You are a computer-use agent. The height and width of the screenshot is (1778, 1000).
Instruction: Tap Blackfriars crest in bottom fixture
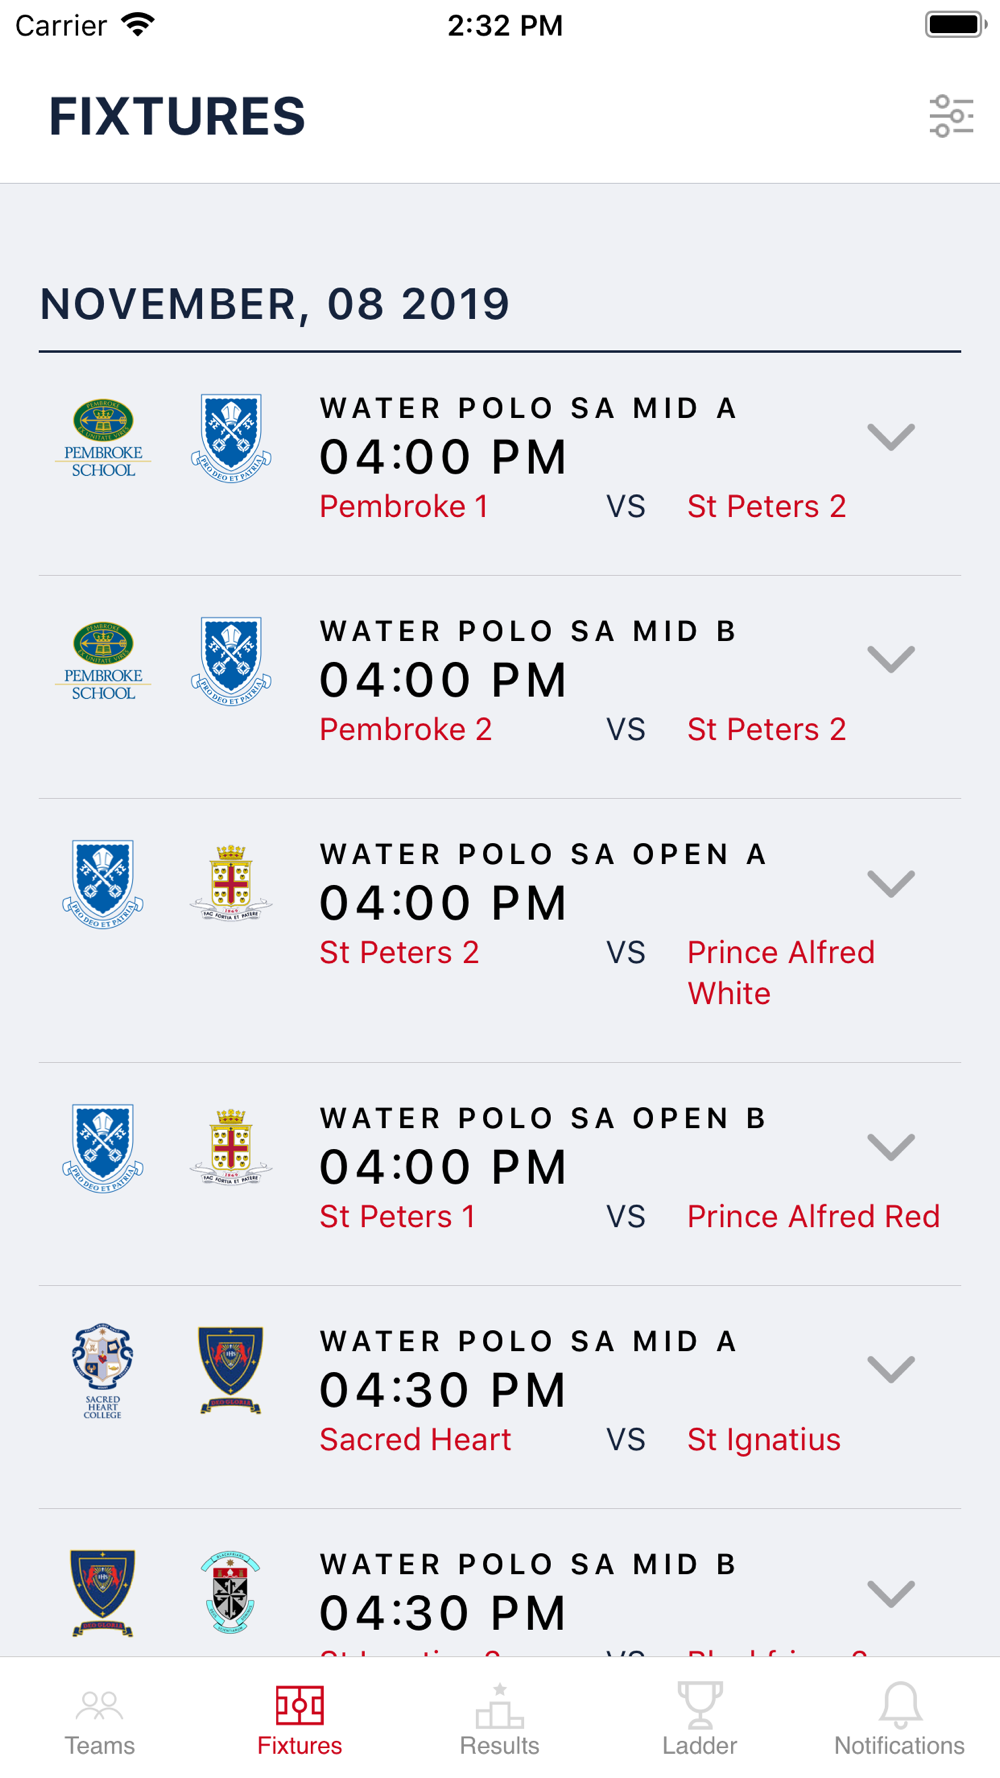(x=231, y=1592)
